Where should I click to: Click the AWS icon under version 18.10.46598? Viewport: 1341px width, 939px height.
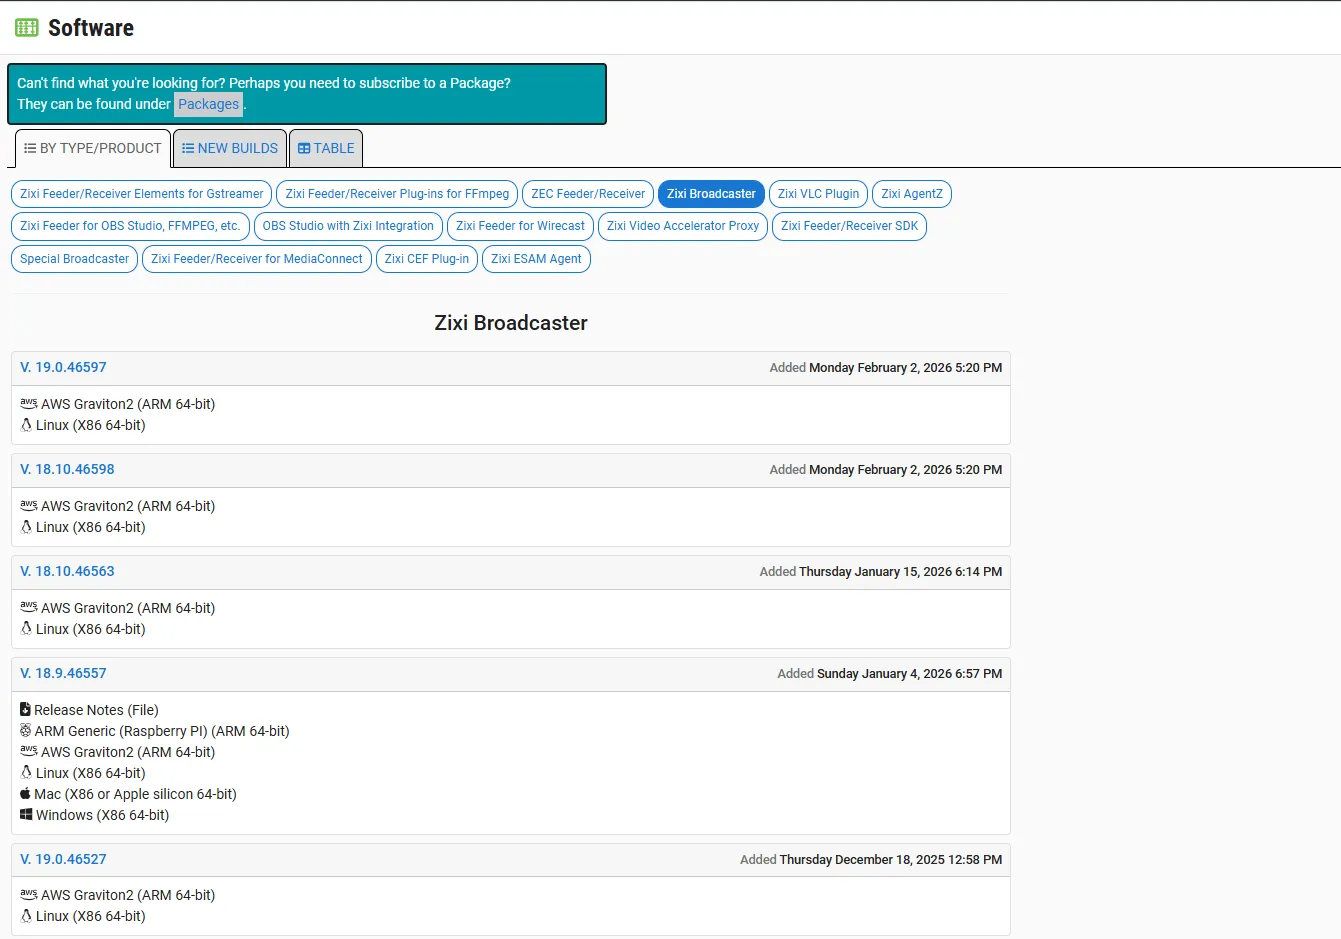point(29,506)
